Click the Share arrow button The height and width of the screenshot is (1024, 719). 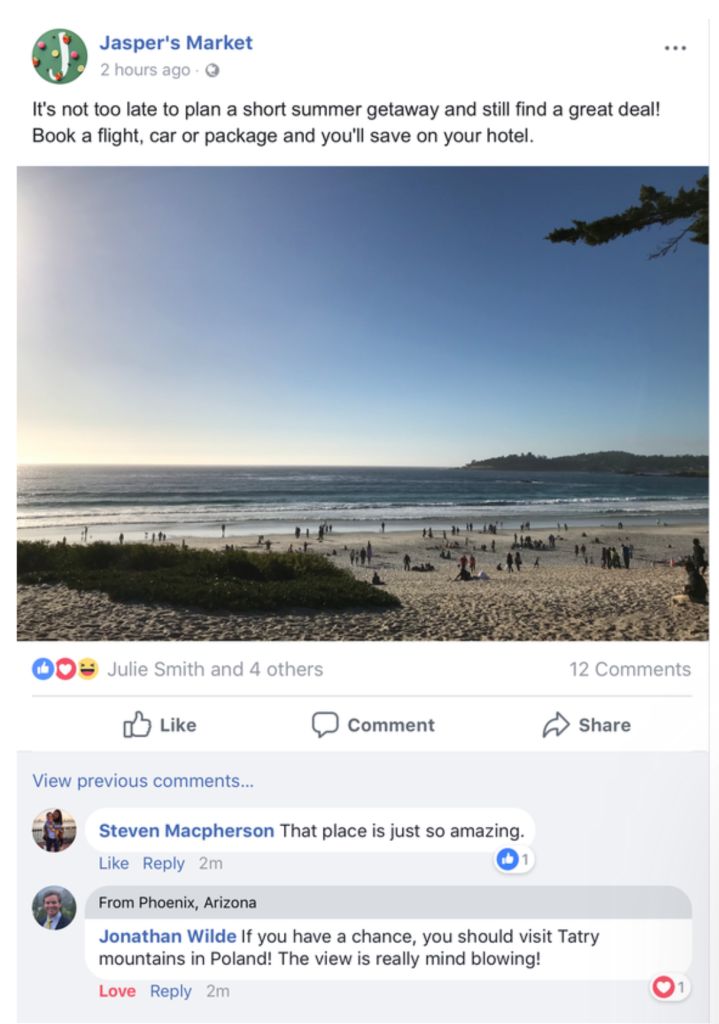click(586, 725)
